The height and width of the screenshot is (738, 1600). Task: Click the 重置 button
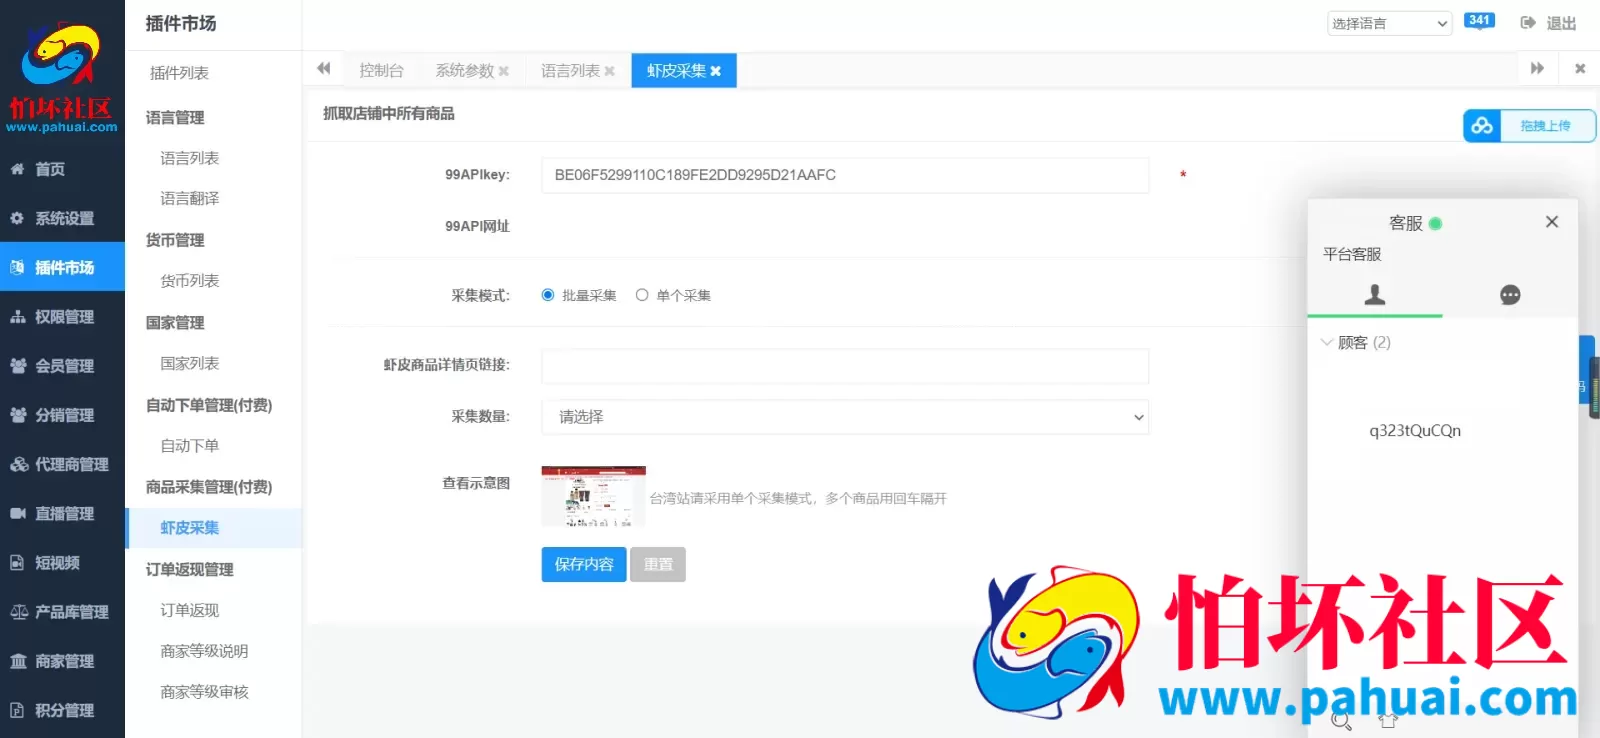[x=658, y=564]
